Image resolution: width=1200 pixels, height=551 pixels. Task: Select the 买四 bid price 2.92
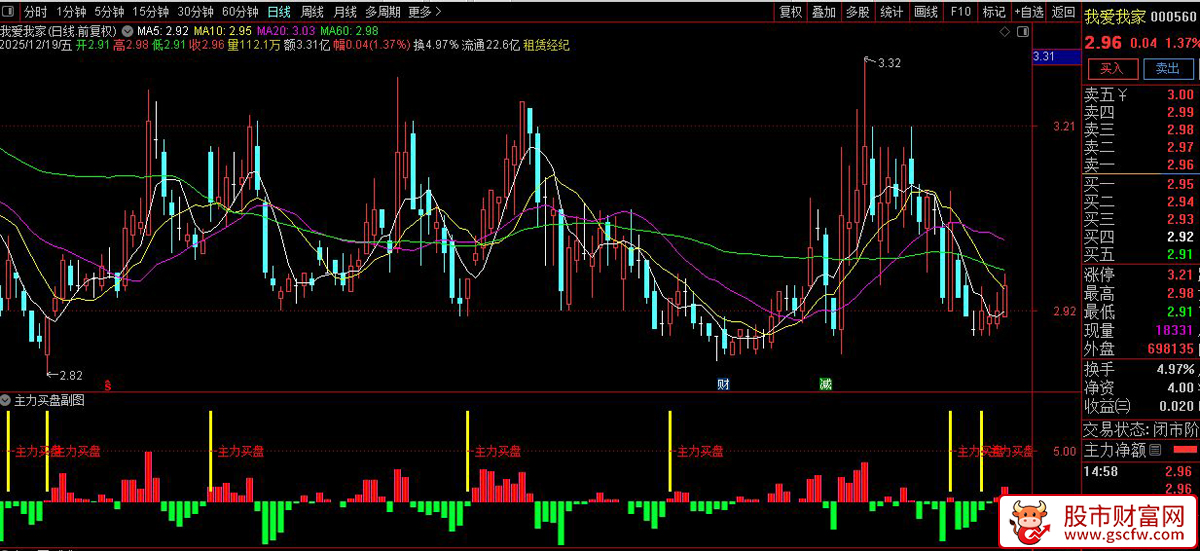(x=1179, y=237)
